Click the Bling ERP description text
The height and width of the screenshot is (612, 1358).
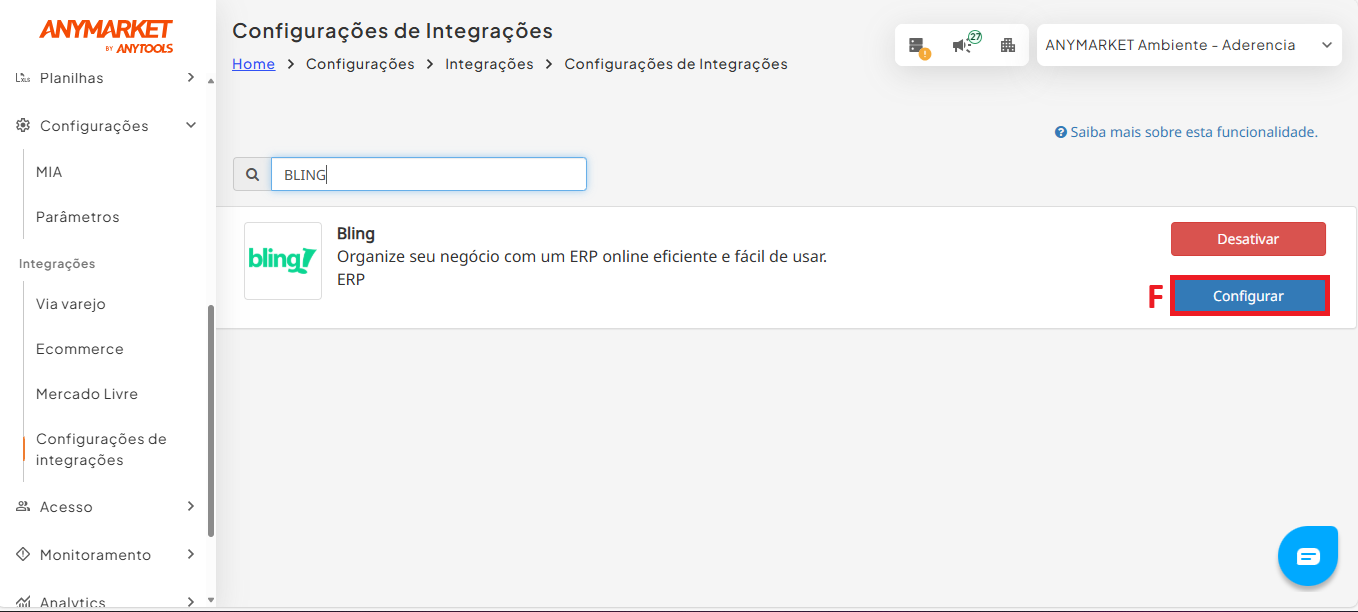(582, 257)
